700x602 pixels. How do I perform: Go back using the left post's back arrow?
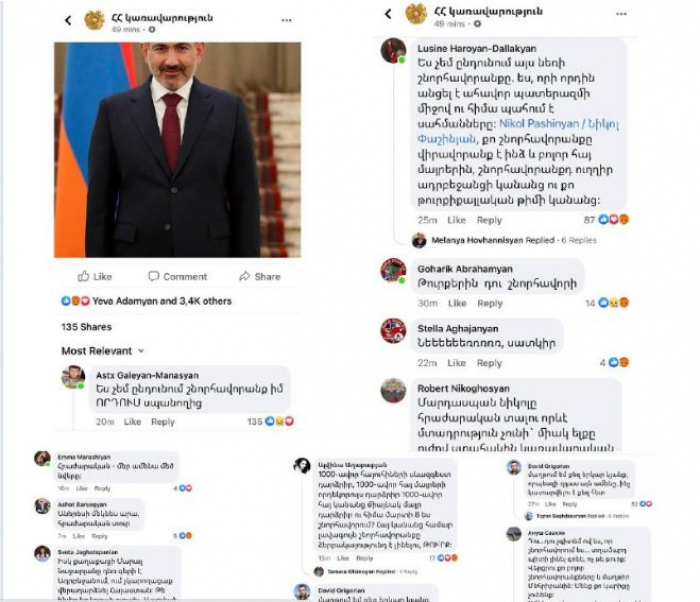point(68,20)
